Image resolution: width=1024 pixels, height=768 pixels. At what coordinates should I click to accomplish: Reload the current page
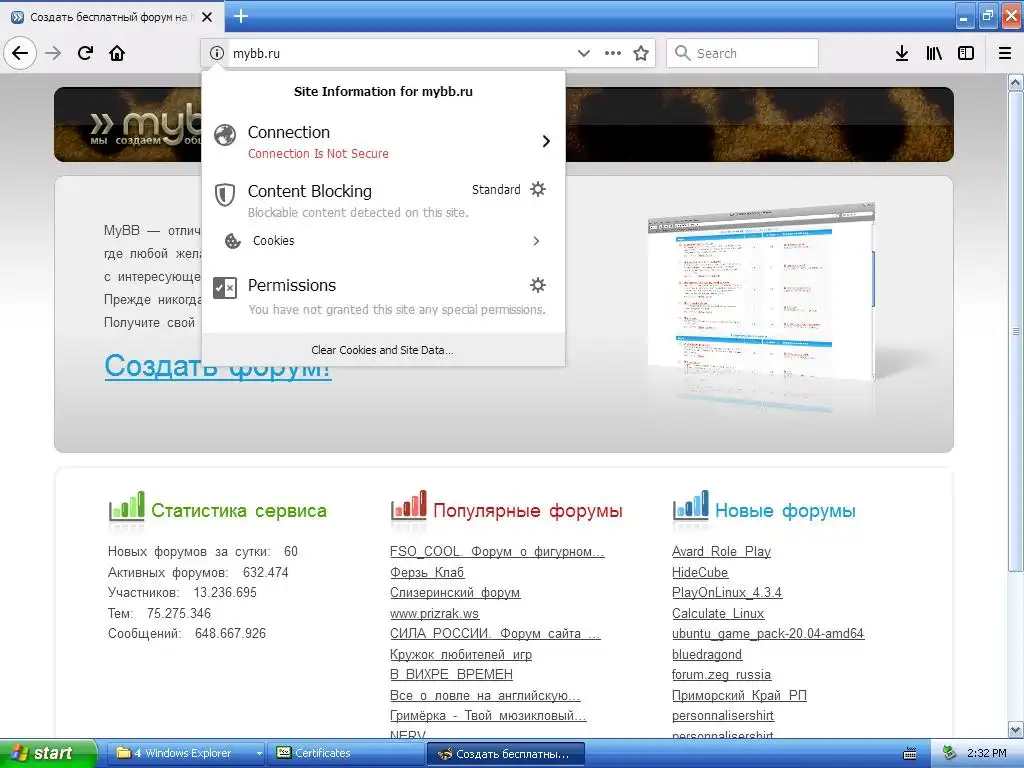[85, 53]
